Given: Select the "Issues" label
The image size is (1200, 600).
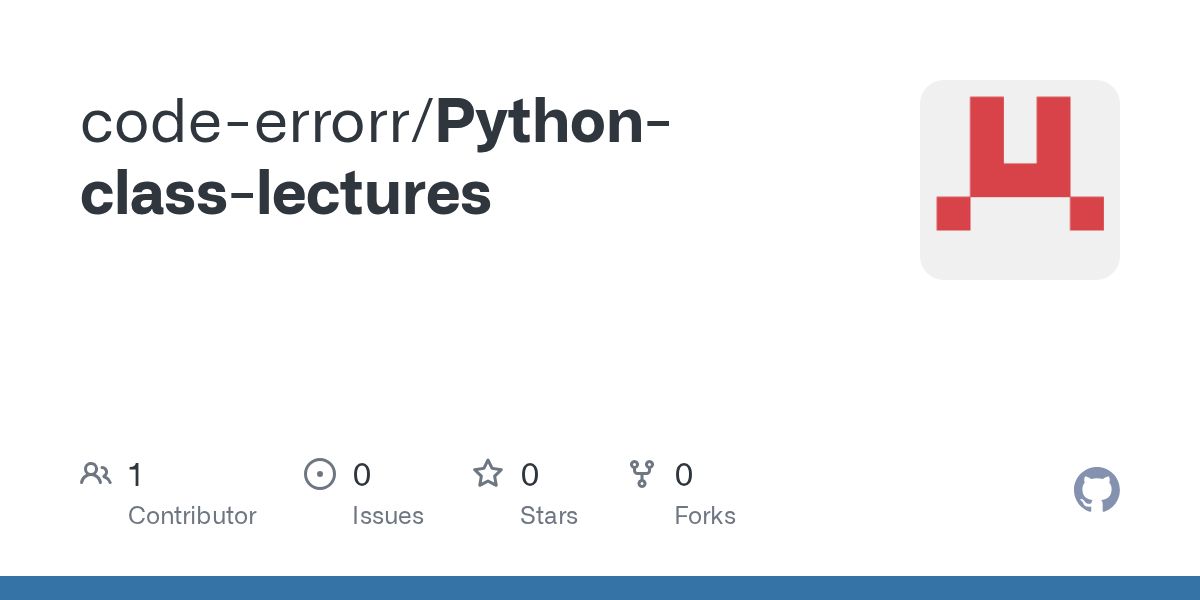Looking at the screenshot, I should tap(388, 516).
